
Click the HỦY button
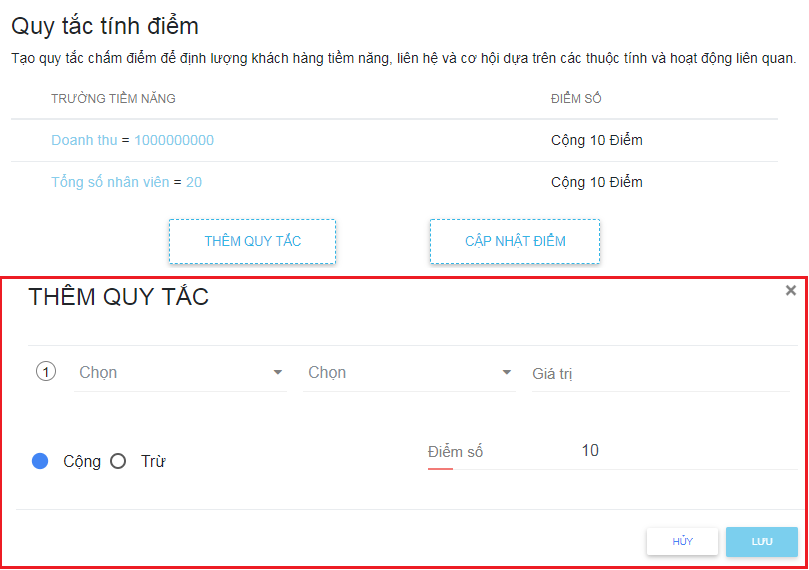tap(682, 542)
